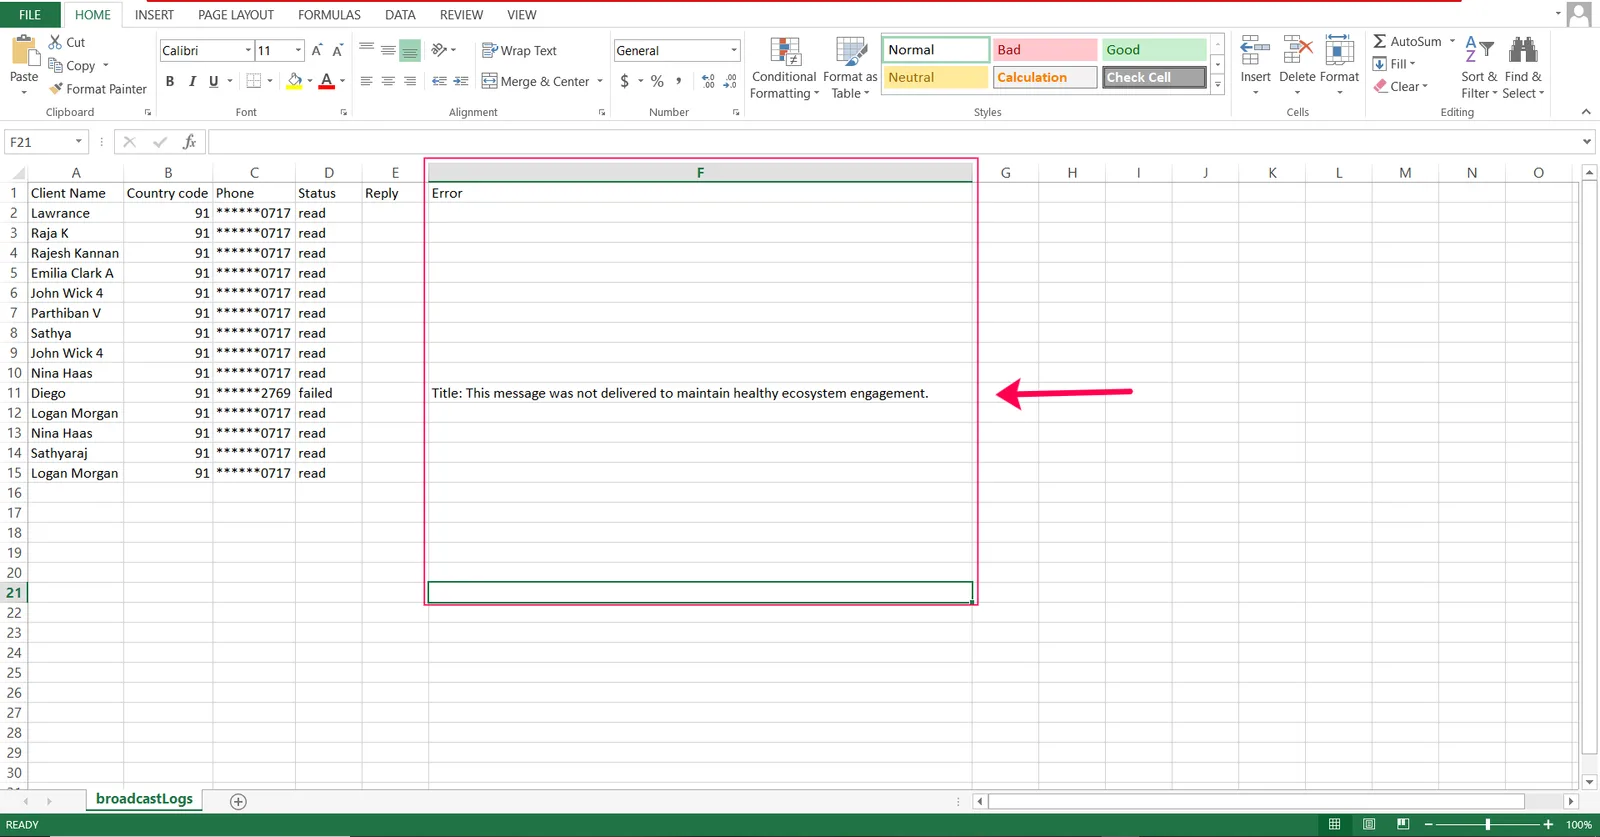The image size is (1600, 837).
Task: Open the Borders button
Action: (x=254, y=81)
